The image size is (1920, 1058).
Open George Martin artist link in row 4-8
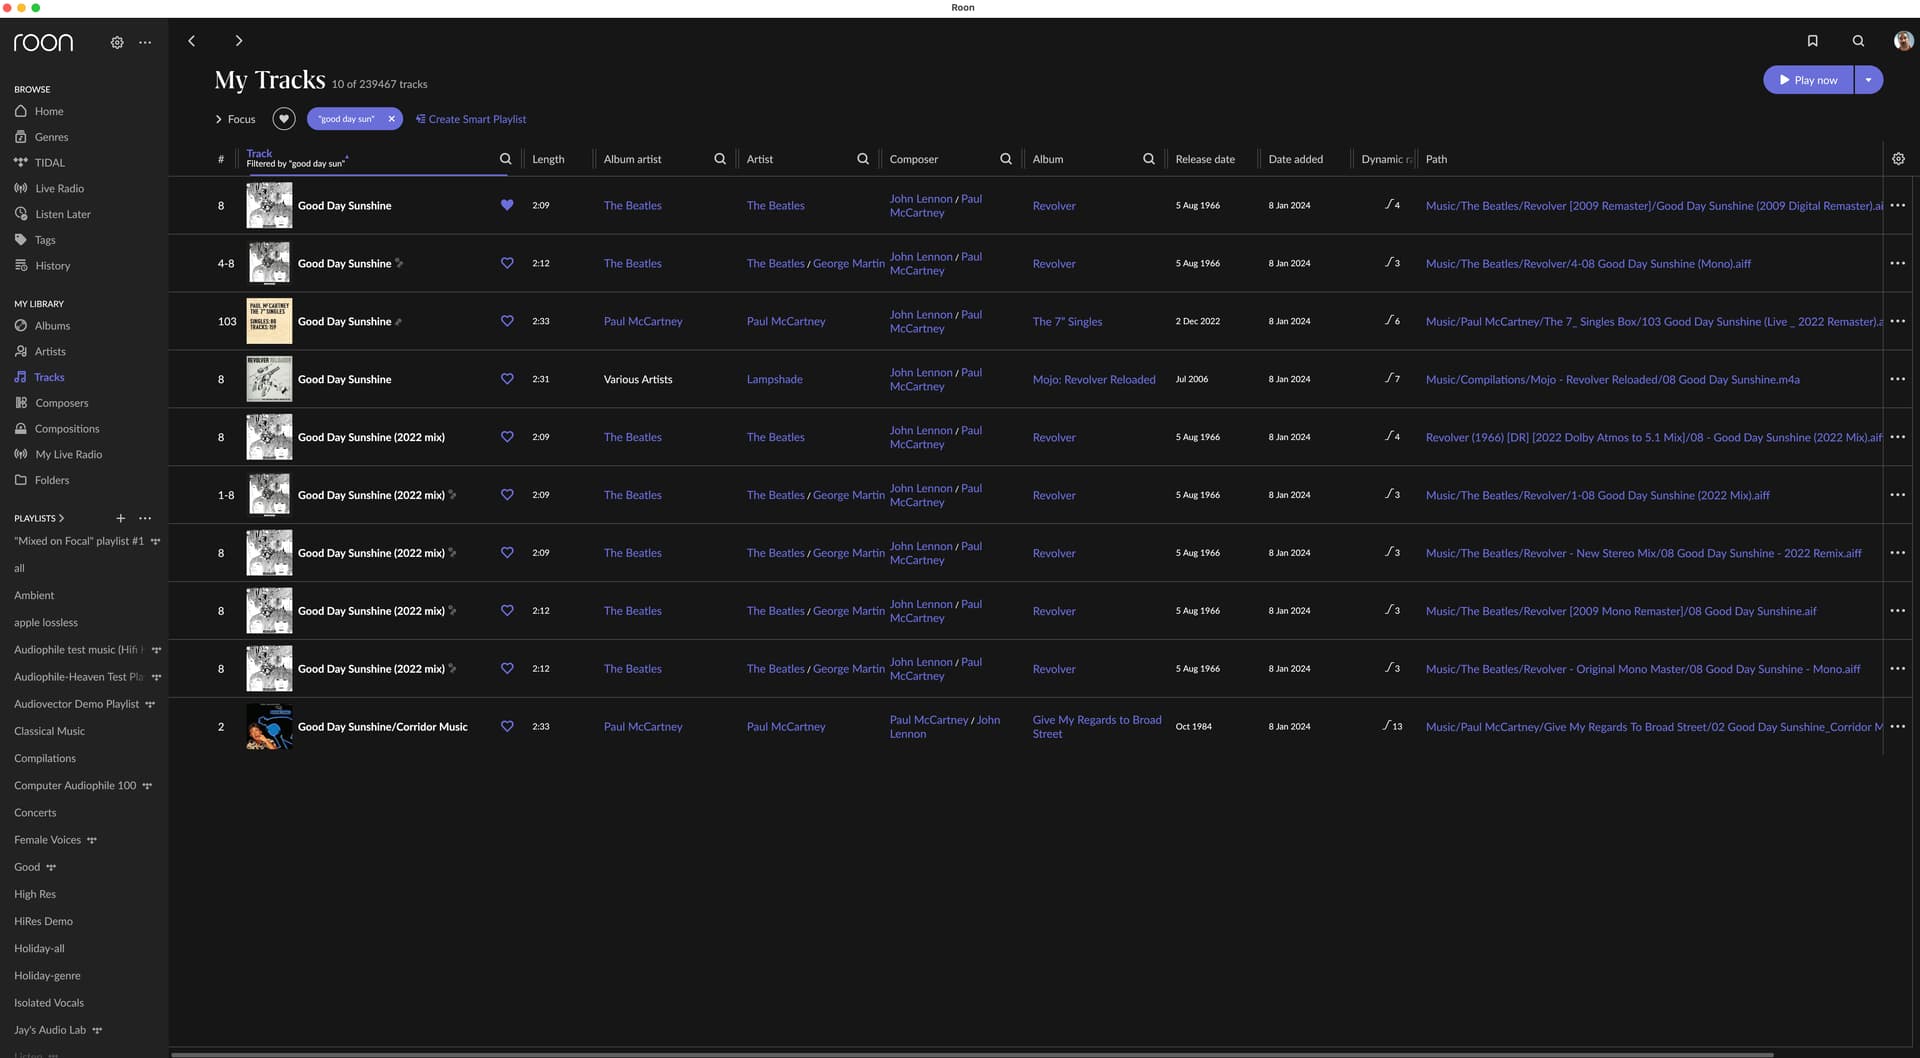[848, 263]
